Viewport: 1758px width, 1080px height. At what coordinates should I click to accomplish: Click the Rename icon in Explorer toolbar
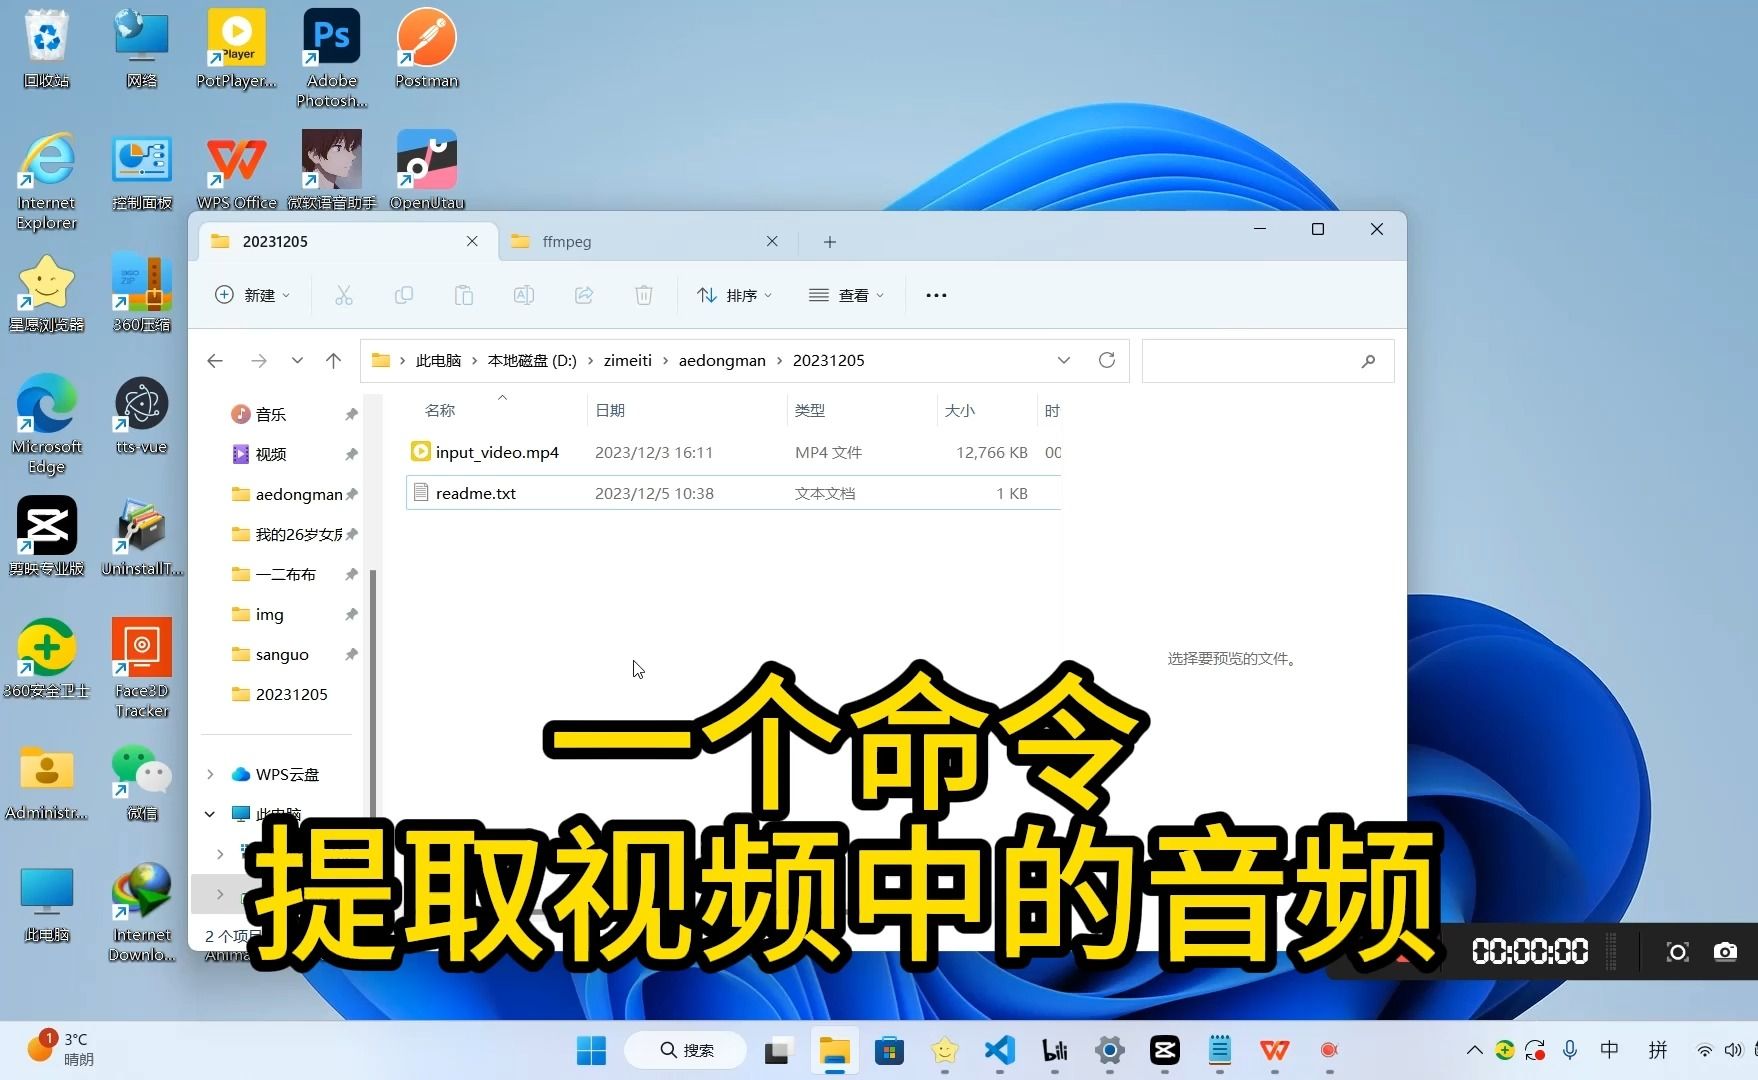[x=523, y=295]
